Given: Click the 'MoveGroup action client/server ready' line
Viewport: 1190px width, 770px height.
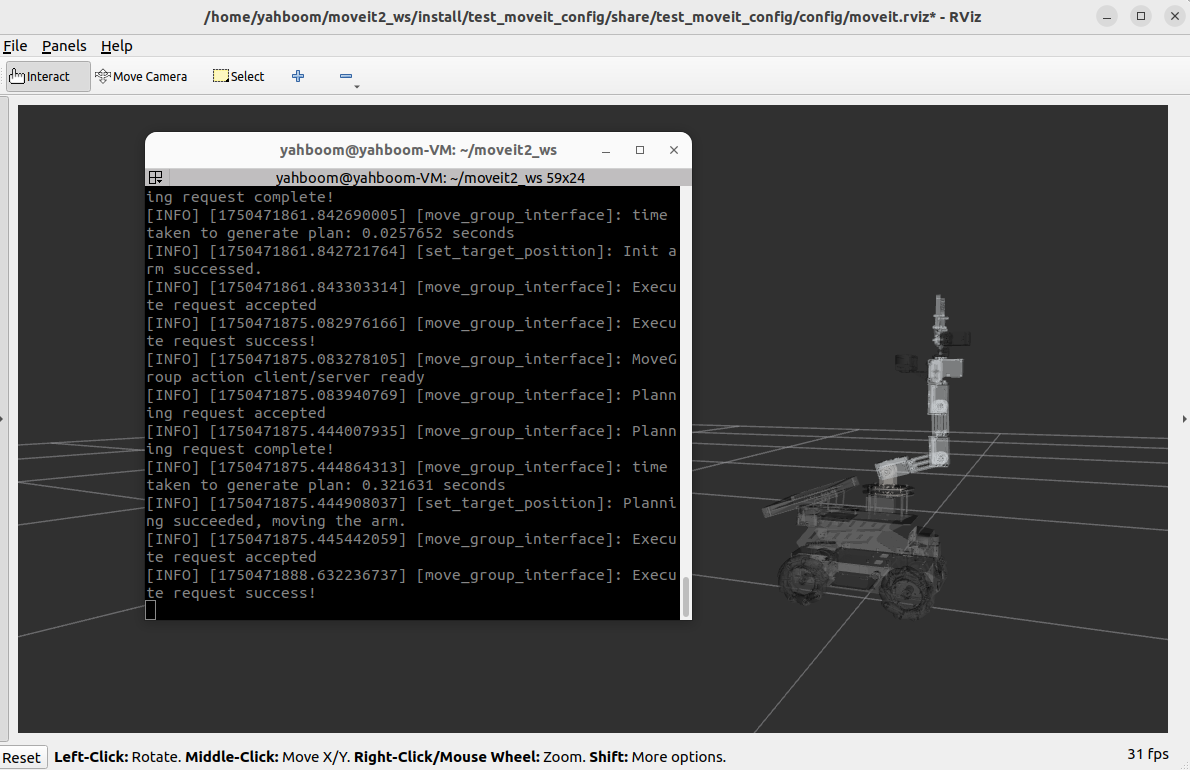Looking at the screenshot, I should point(411,368).
